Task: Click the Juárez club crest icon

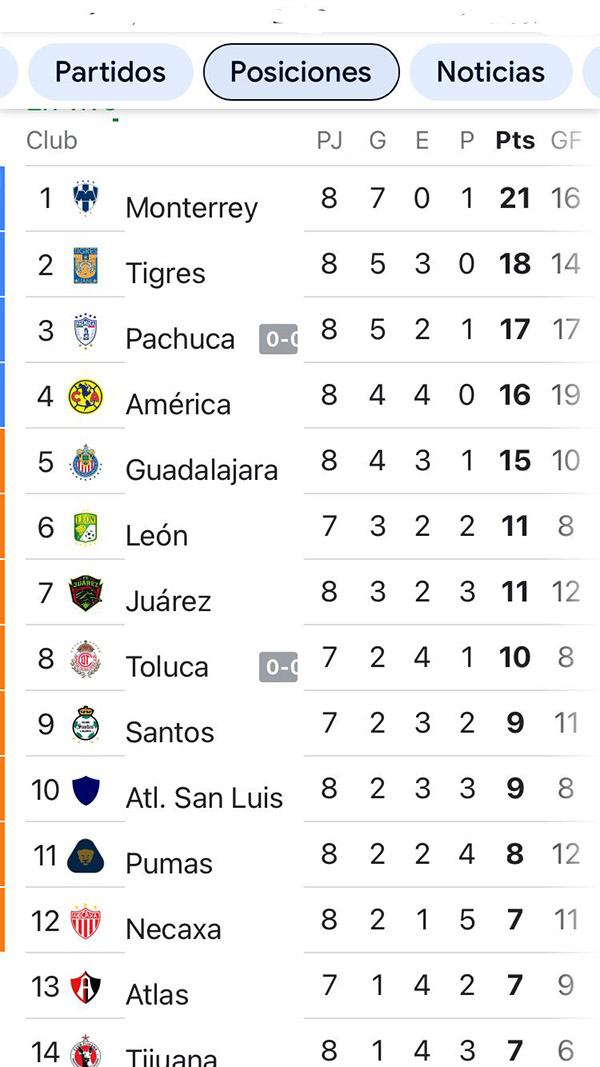Action: pos(86,593)
